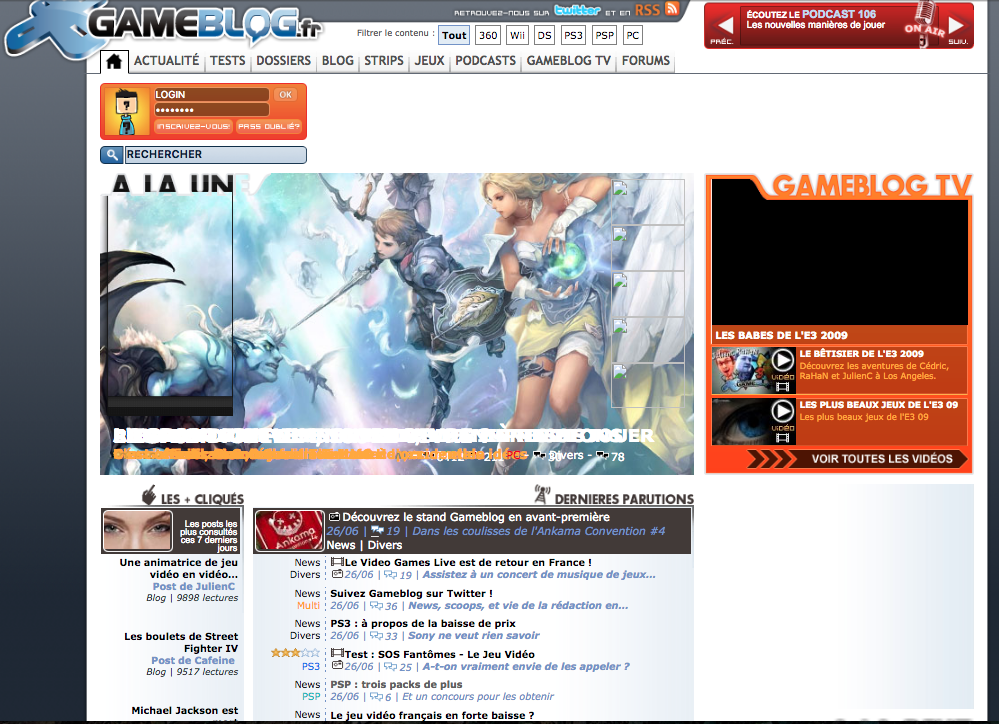Click the Les + Cliqués hand icon
The width and height of the screenshot is (999, 724).
(x=149, y=495)
